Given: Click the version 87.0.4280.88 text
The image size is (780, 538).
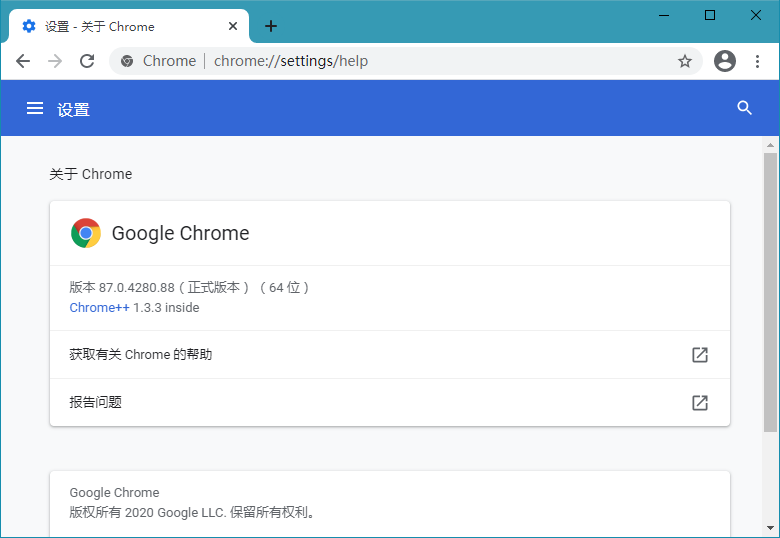Looking at the screenshot, I should 189,287.
